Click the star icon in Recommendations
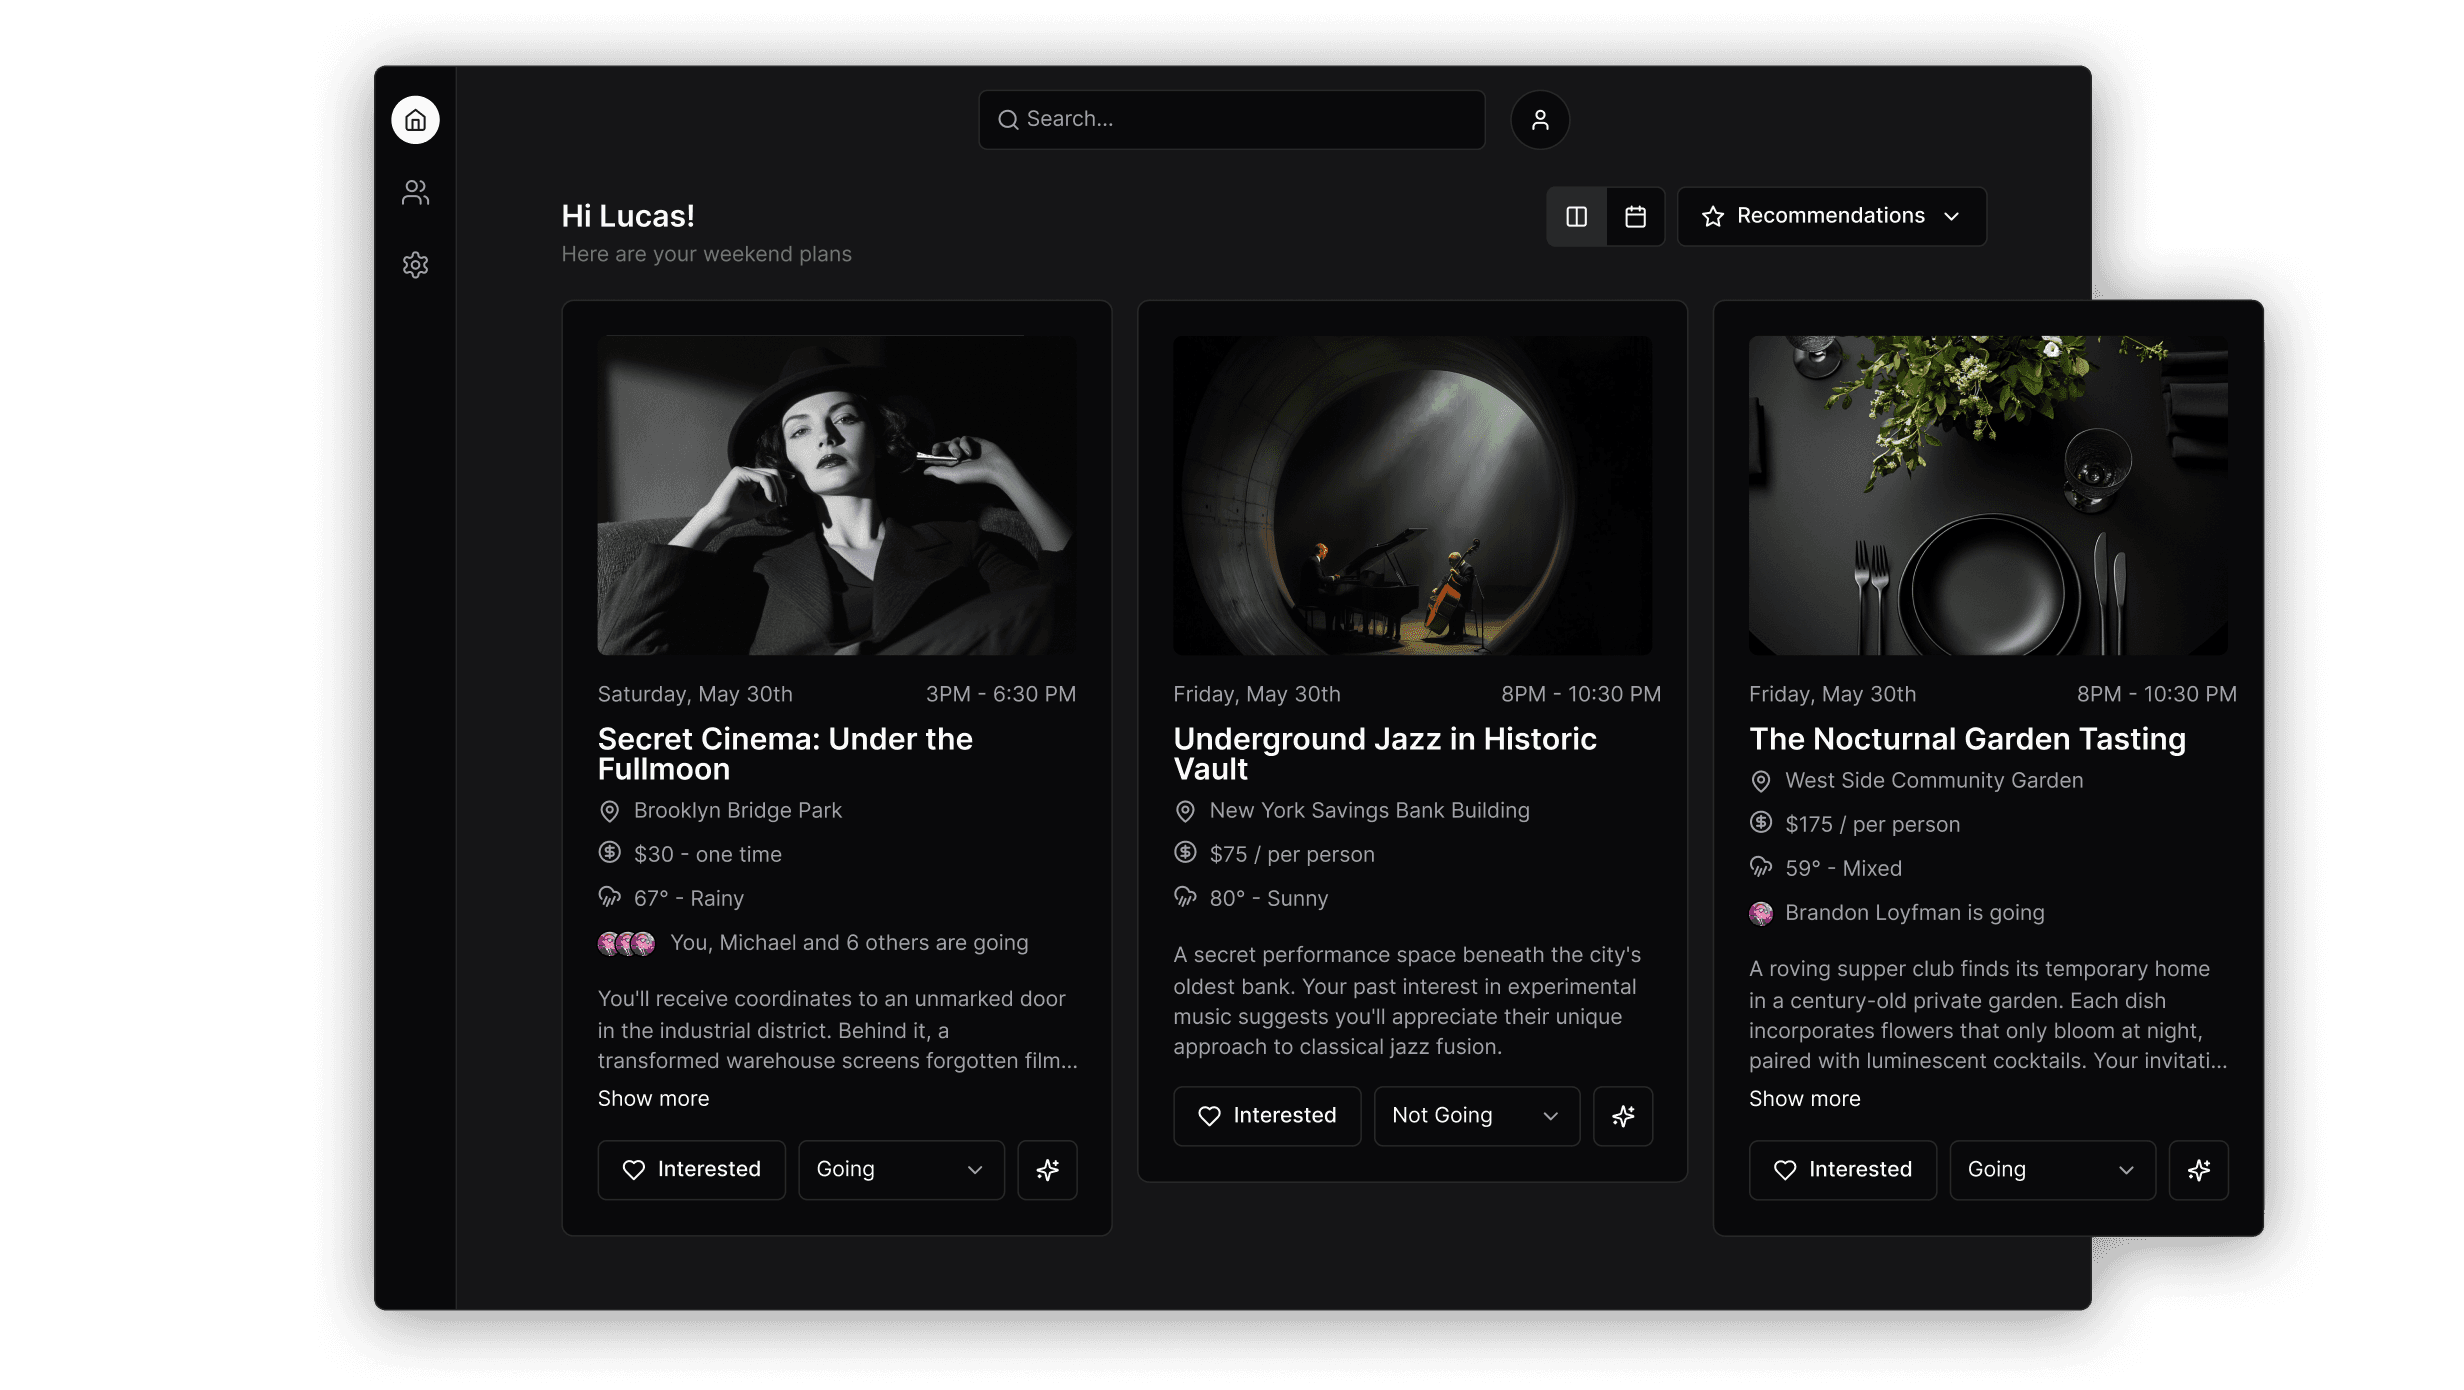Screen dimensions: 2464x1390 pos(1713,216)
